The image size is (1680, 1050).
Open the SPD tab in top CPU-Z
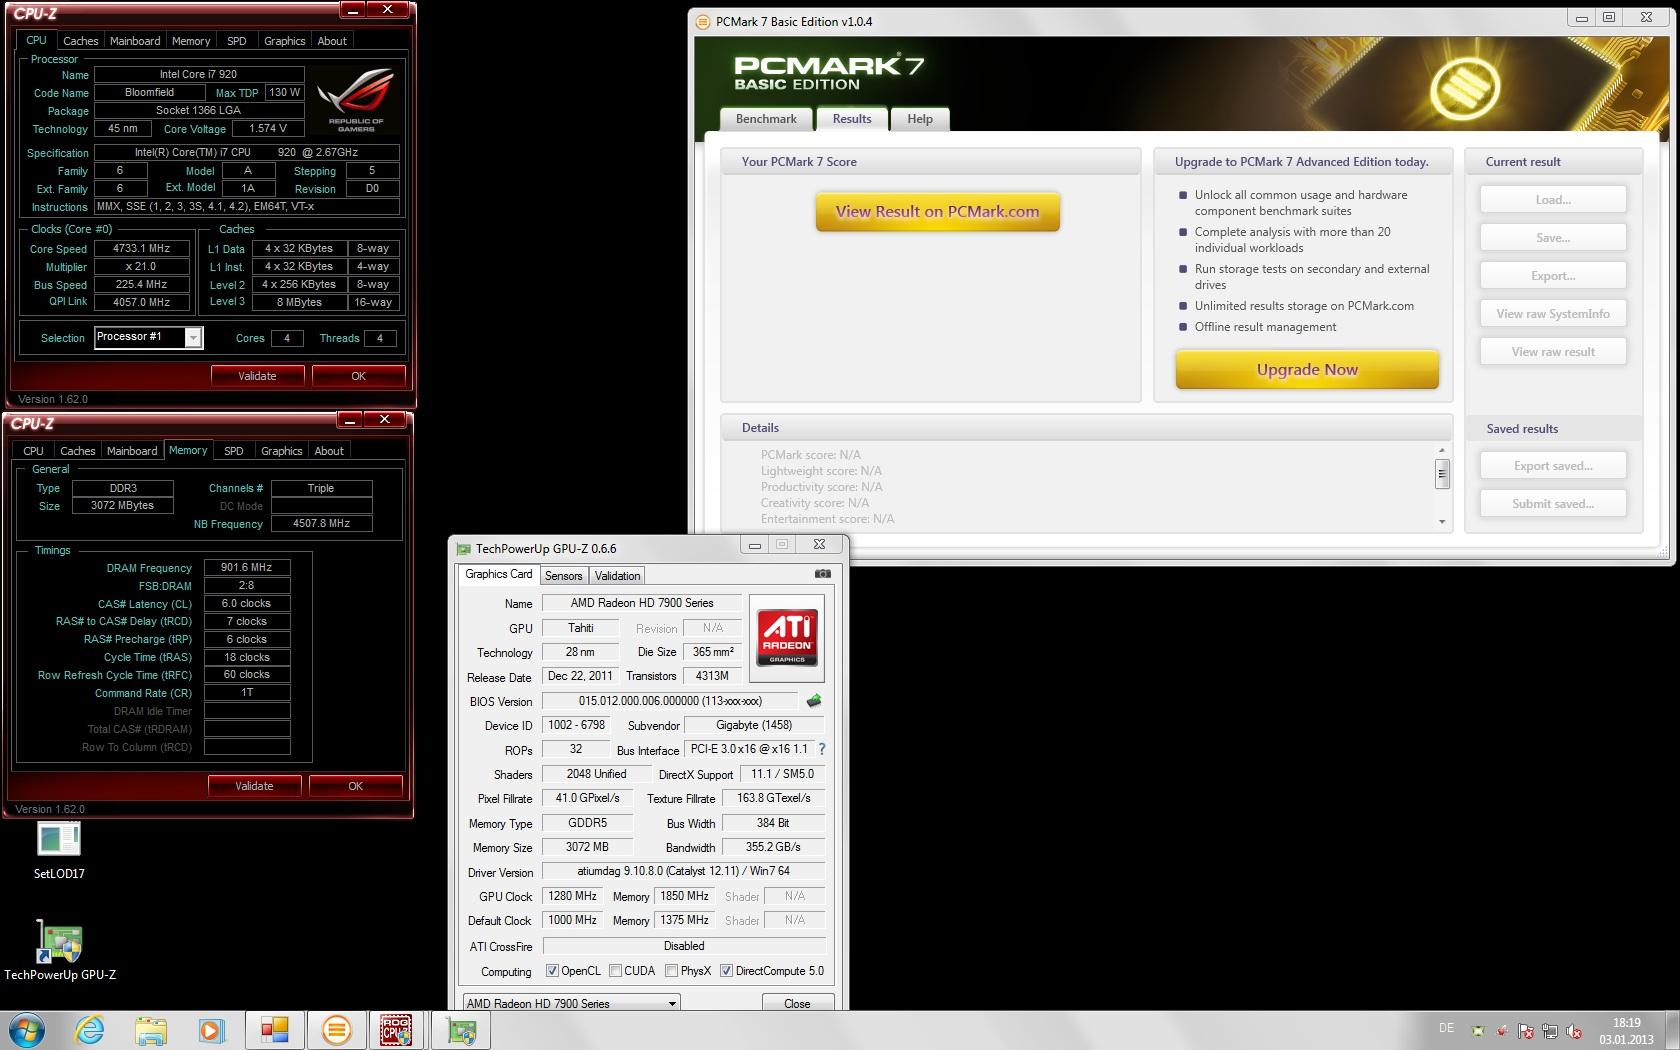[237, 41]
